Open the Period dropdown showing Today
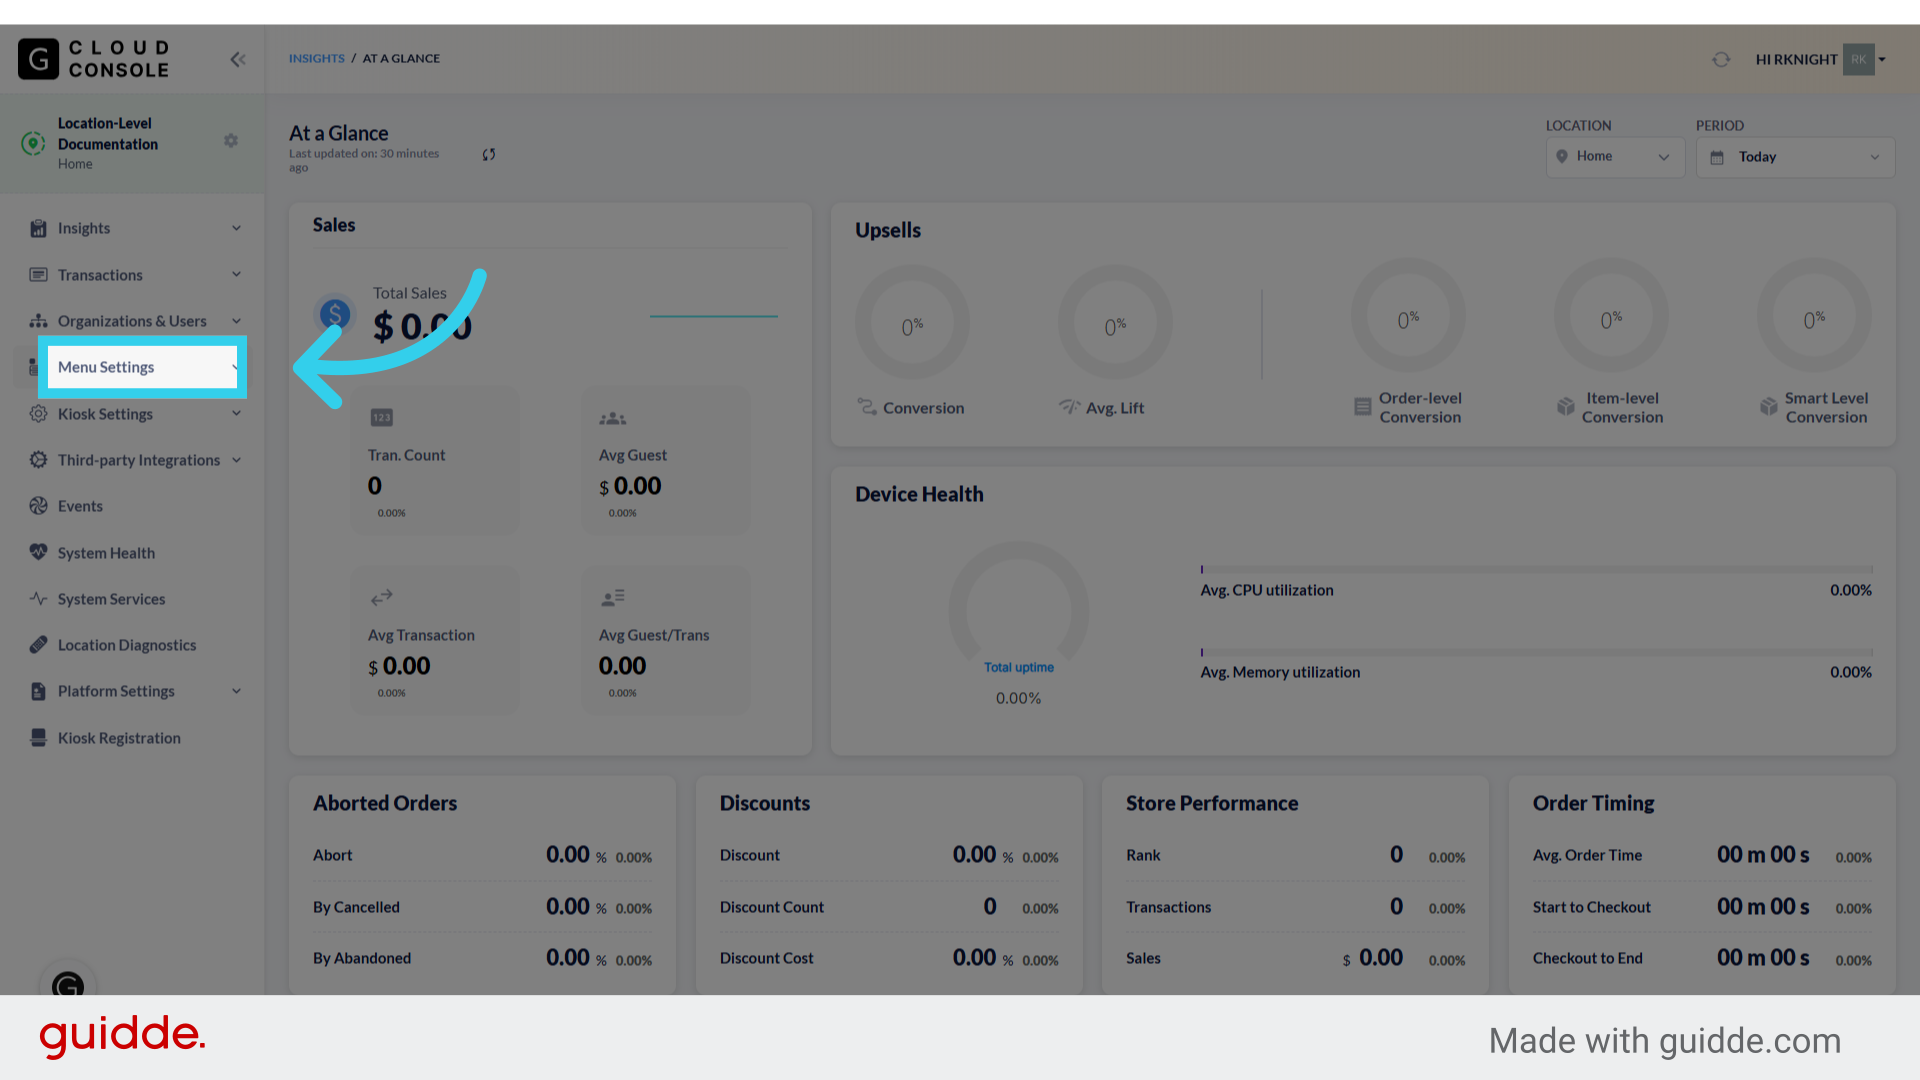This screenshot has height=1080, width=1920. click(1795, 157)
